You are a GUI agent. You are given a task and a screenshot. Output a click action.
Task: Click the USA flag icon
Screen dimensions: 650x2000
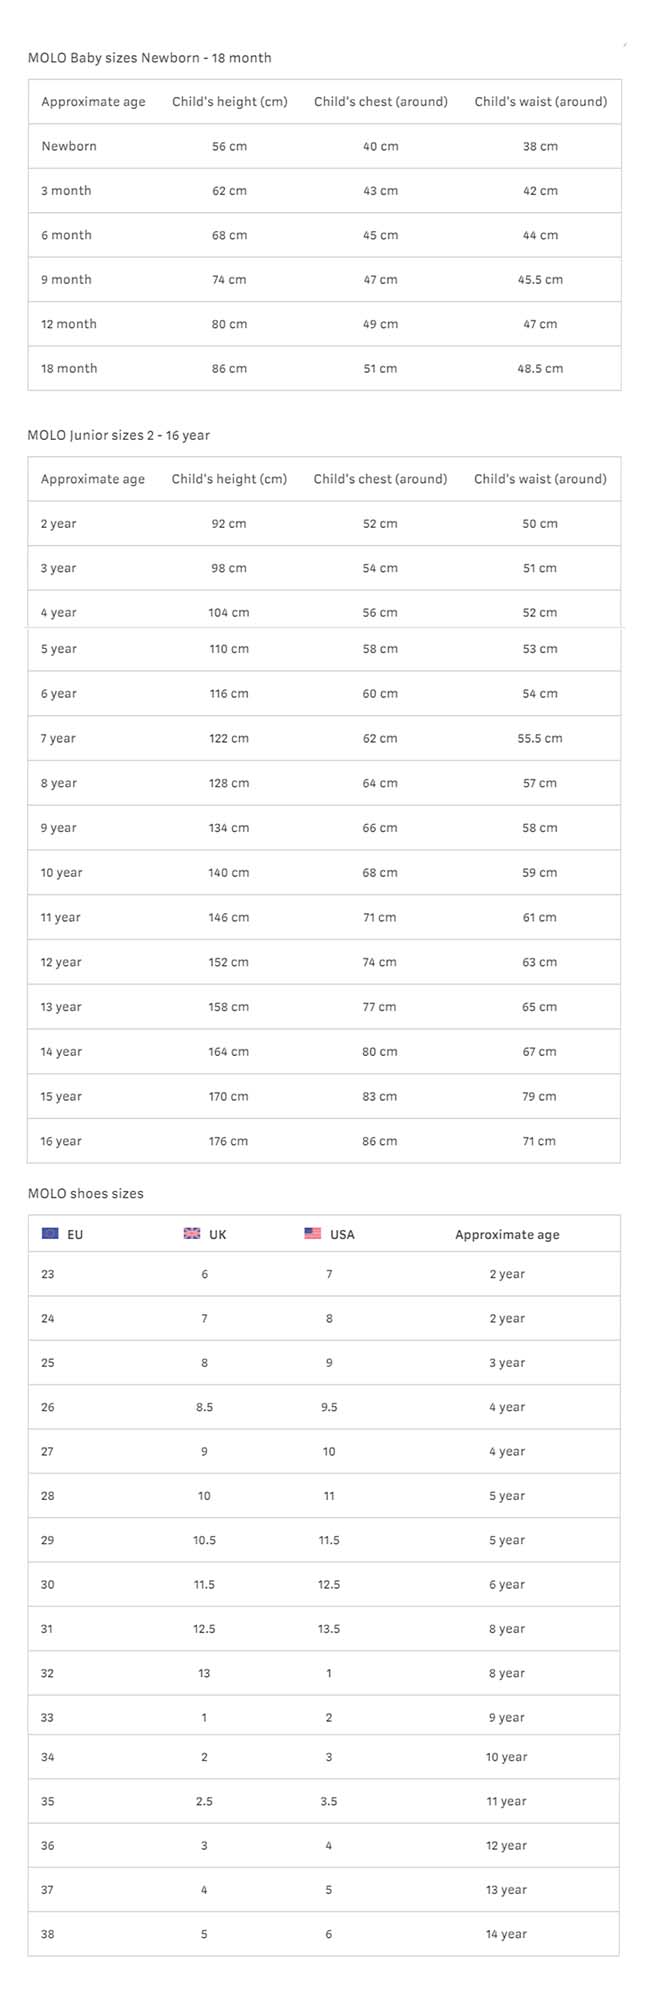tap(313, 1233)
